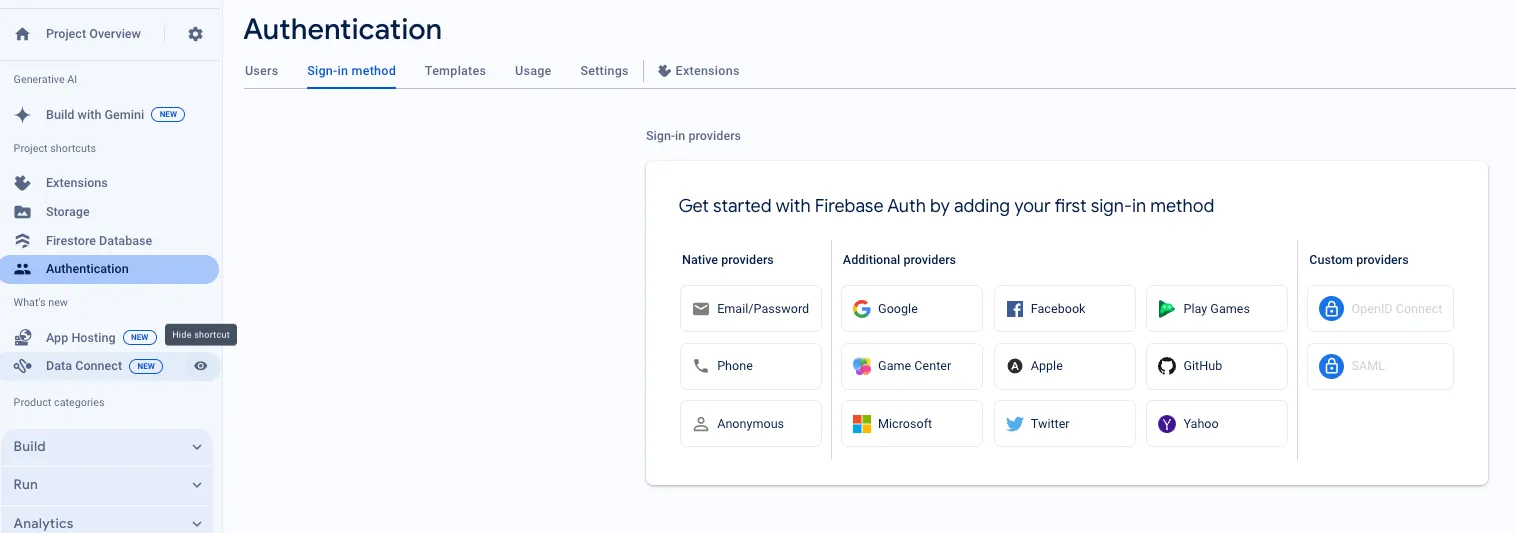Viewport: 1516px width, 533px height.
Task: Click the Play Games logo icon
Action: point(1167,309)
